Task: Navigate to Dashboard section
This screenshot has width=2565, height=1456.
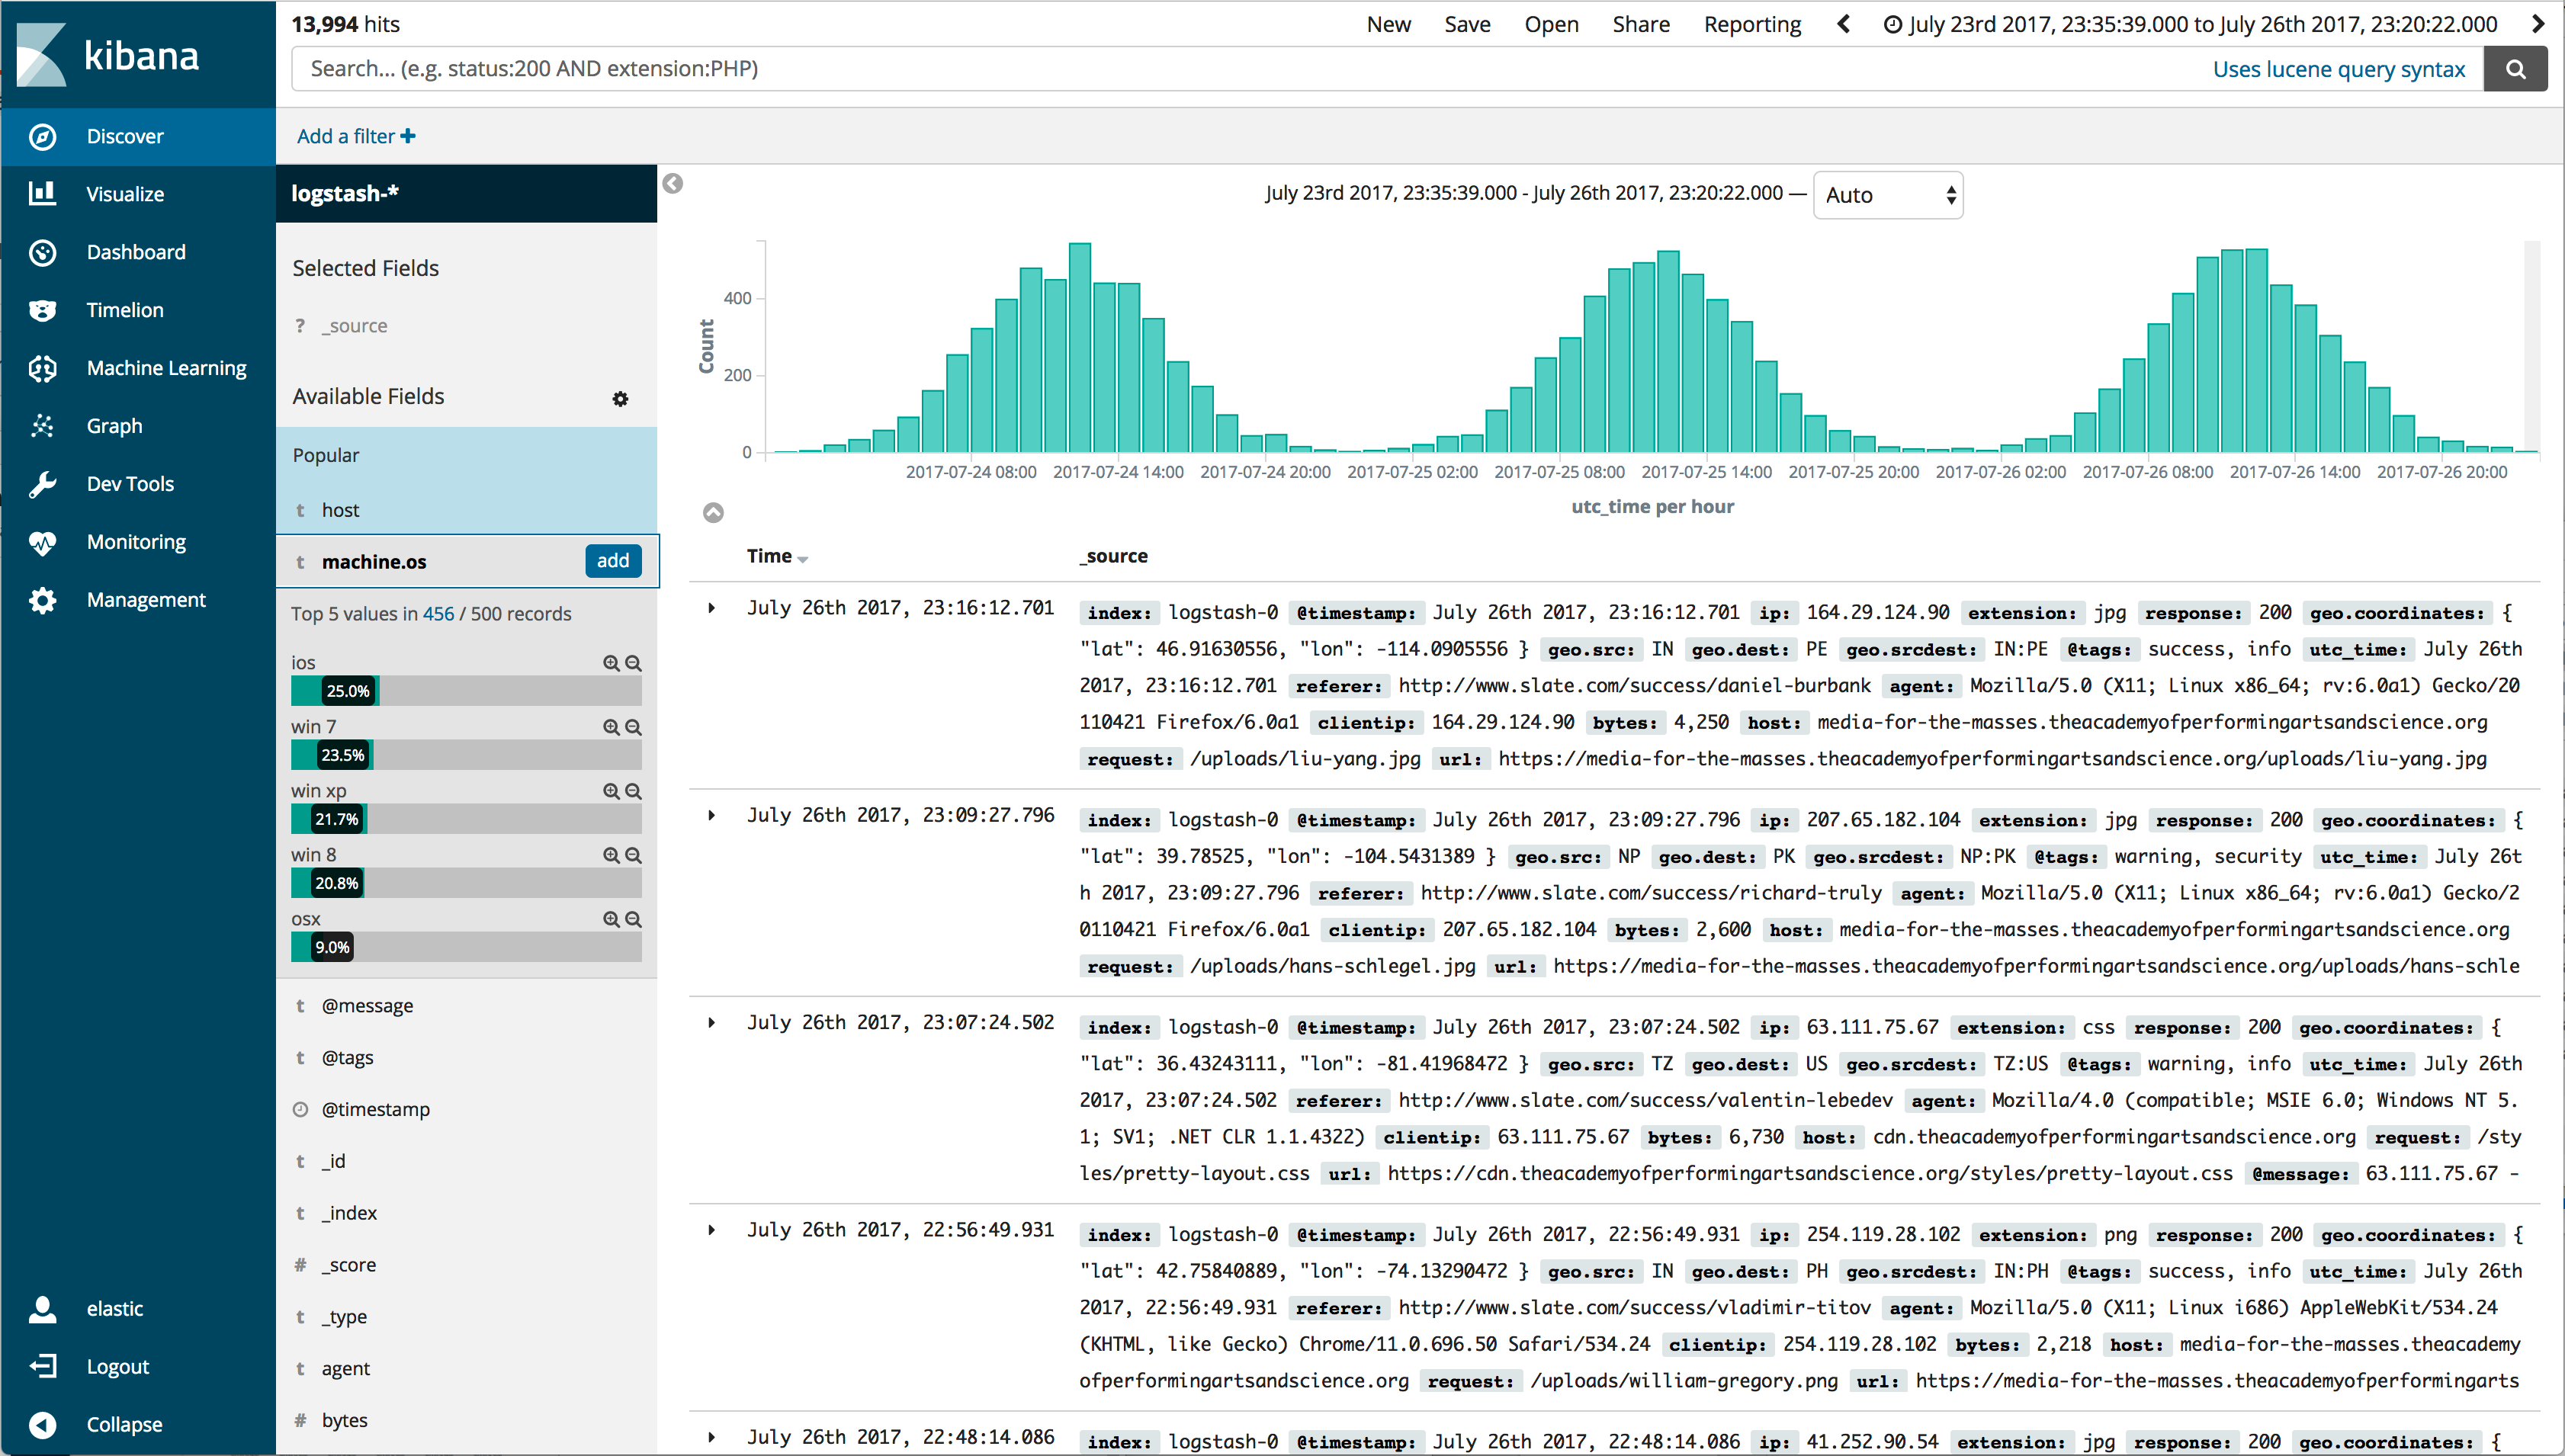Action: pos(136,250)
